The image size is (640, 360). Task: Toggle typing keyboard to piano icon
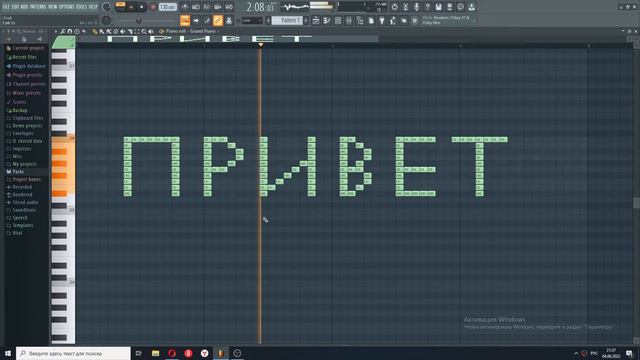(185, 20)
